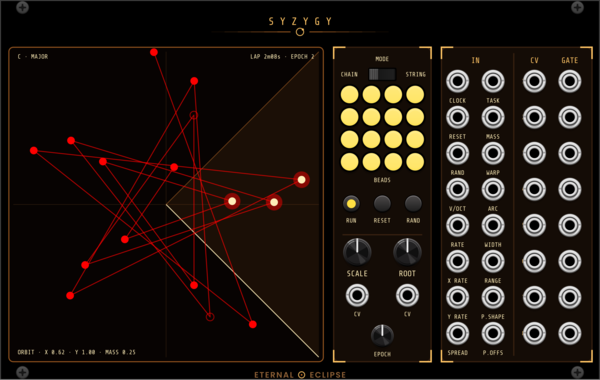
Task: Click the ROOT knob
Action: point(407,252)
